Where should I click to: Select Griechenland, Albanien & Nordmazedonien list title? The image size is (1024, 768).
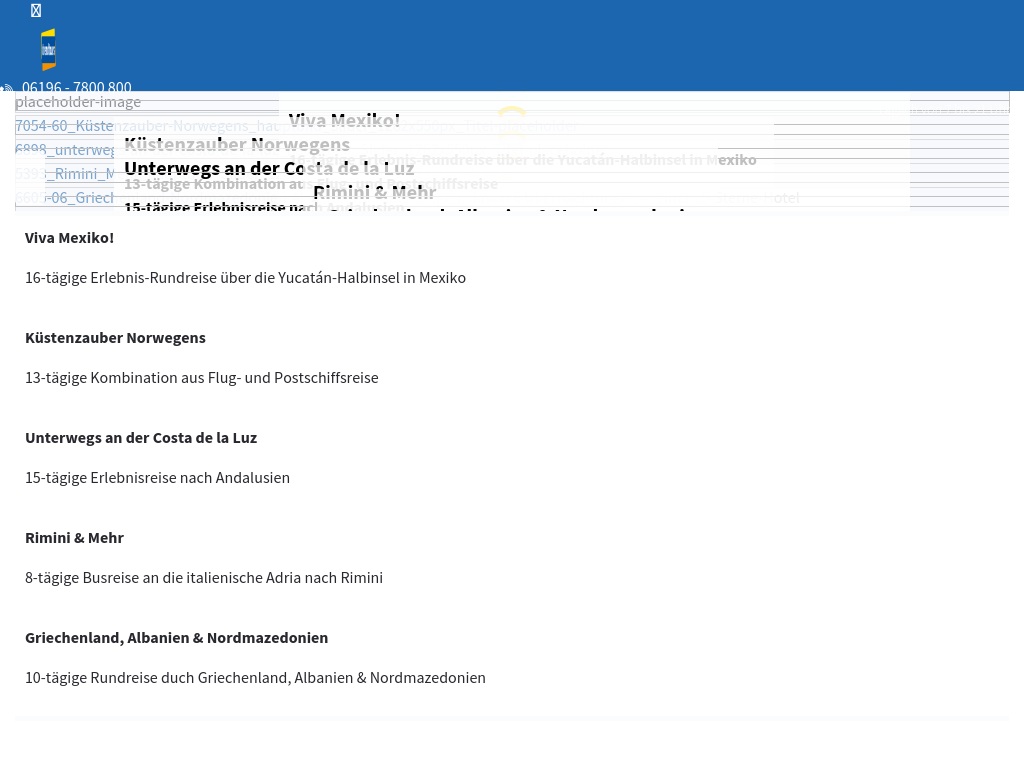(x=176, y=638)
